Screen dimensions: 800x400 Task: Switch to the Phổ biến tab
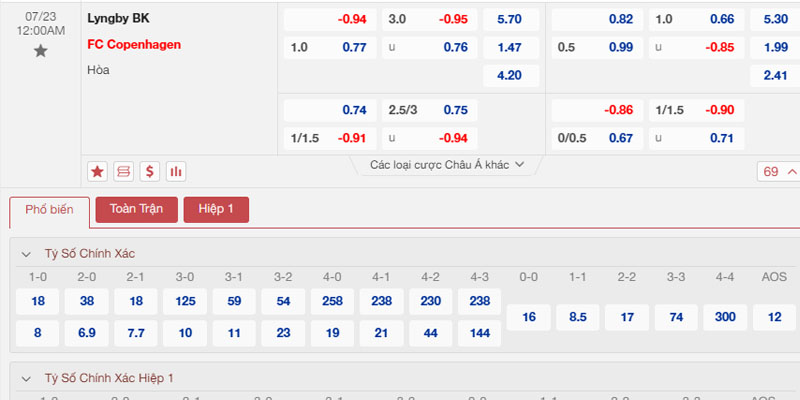point(49,210)
